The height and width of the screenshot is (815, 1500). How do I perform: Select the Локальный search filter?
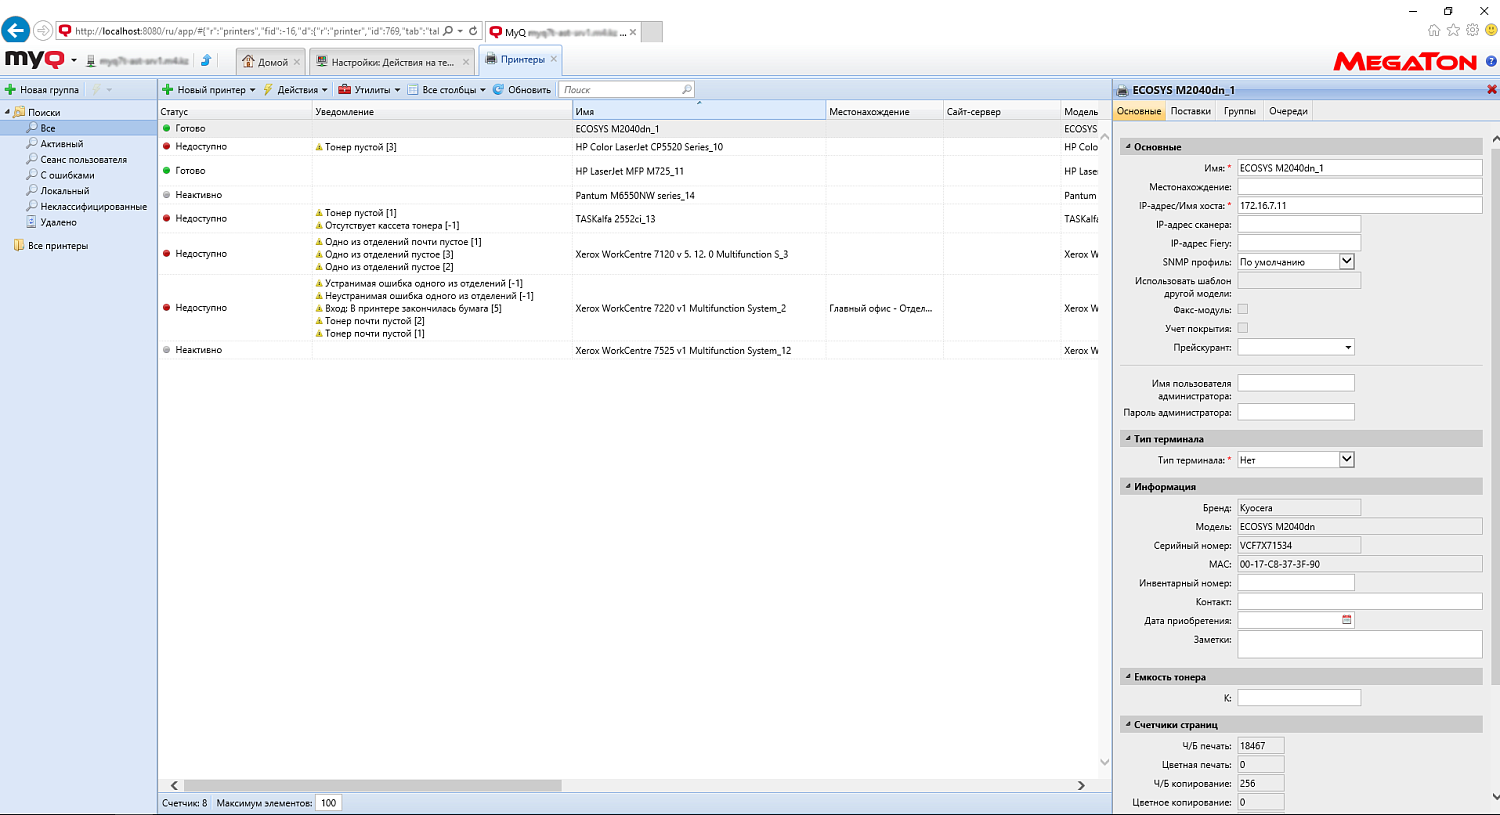(x=64, y=191)
